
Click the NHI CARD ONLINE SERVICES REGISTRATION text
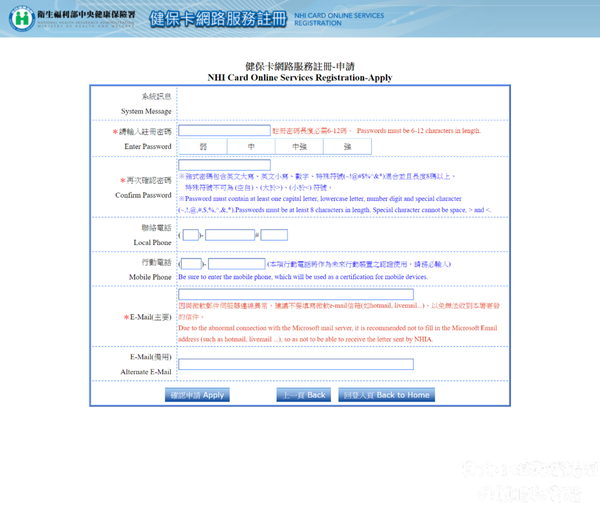(x=339, y=19)
